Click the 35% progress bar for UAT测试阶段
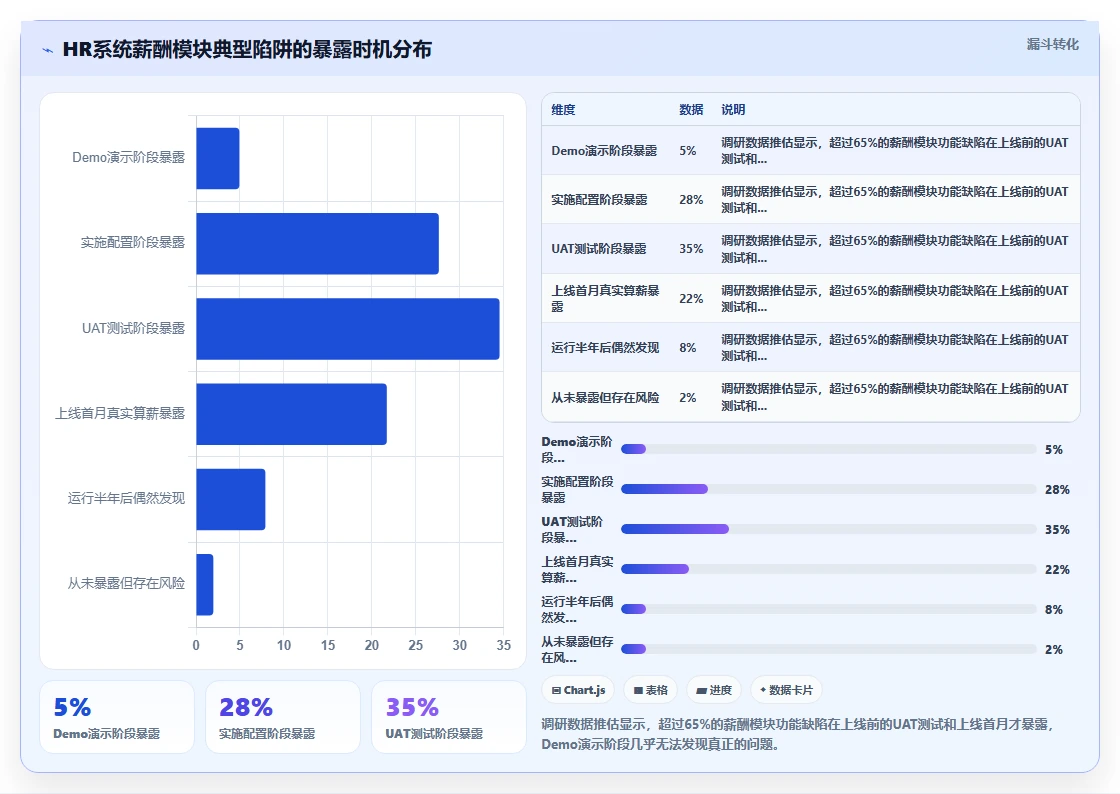Image resolution: width=1120 pixels, height=794 pixels. [x=829, y=529]
